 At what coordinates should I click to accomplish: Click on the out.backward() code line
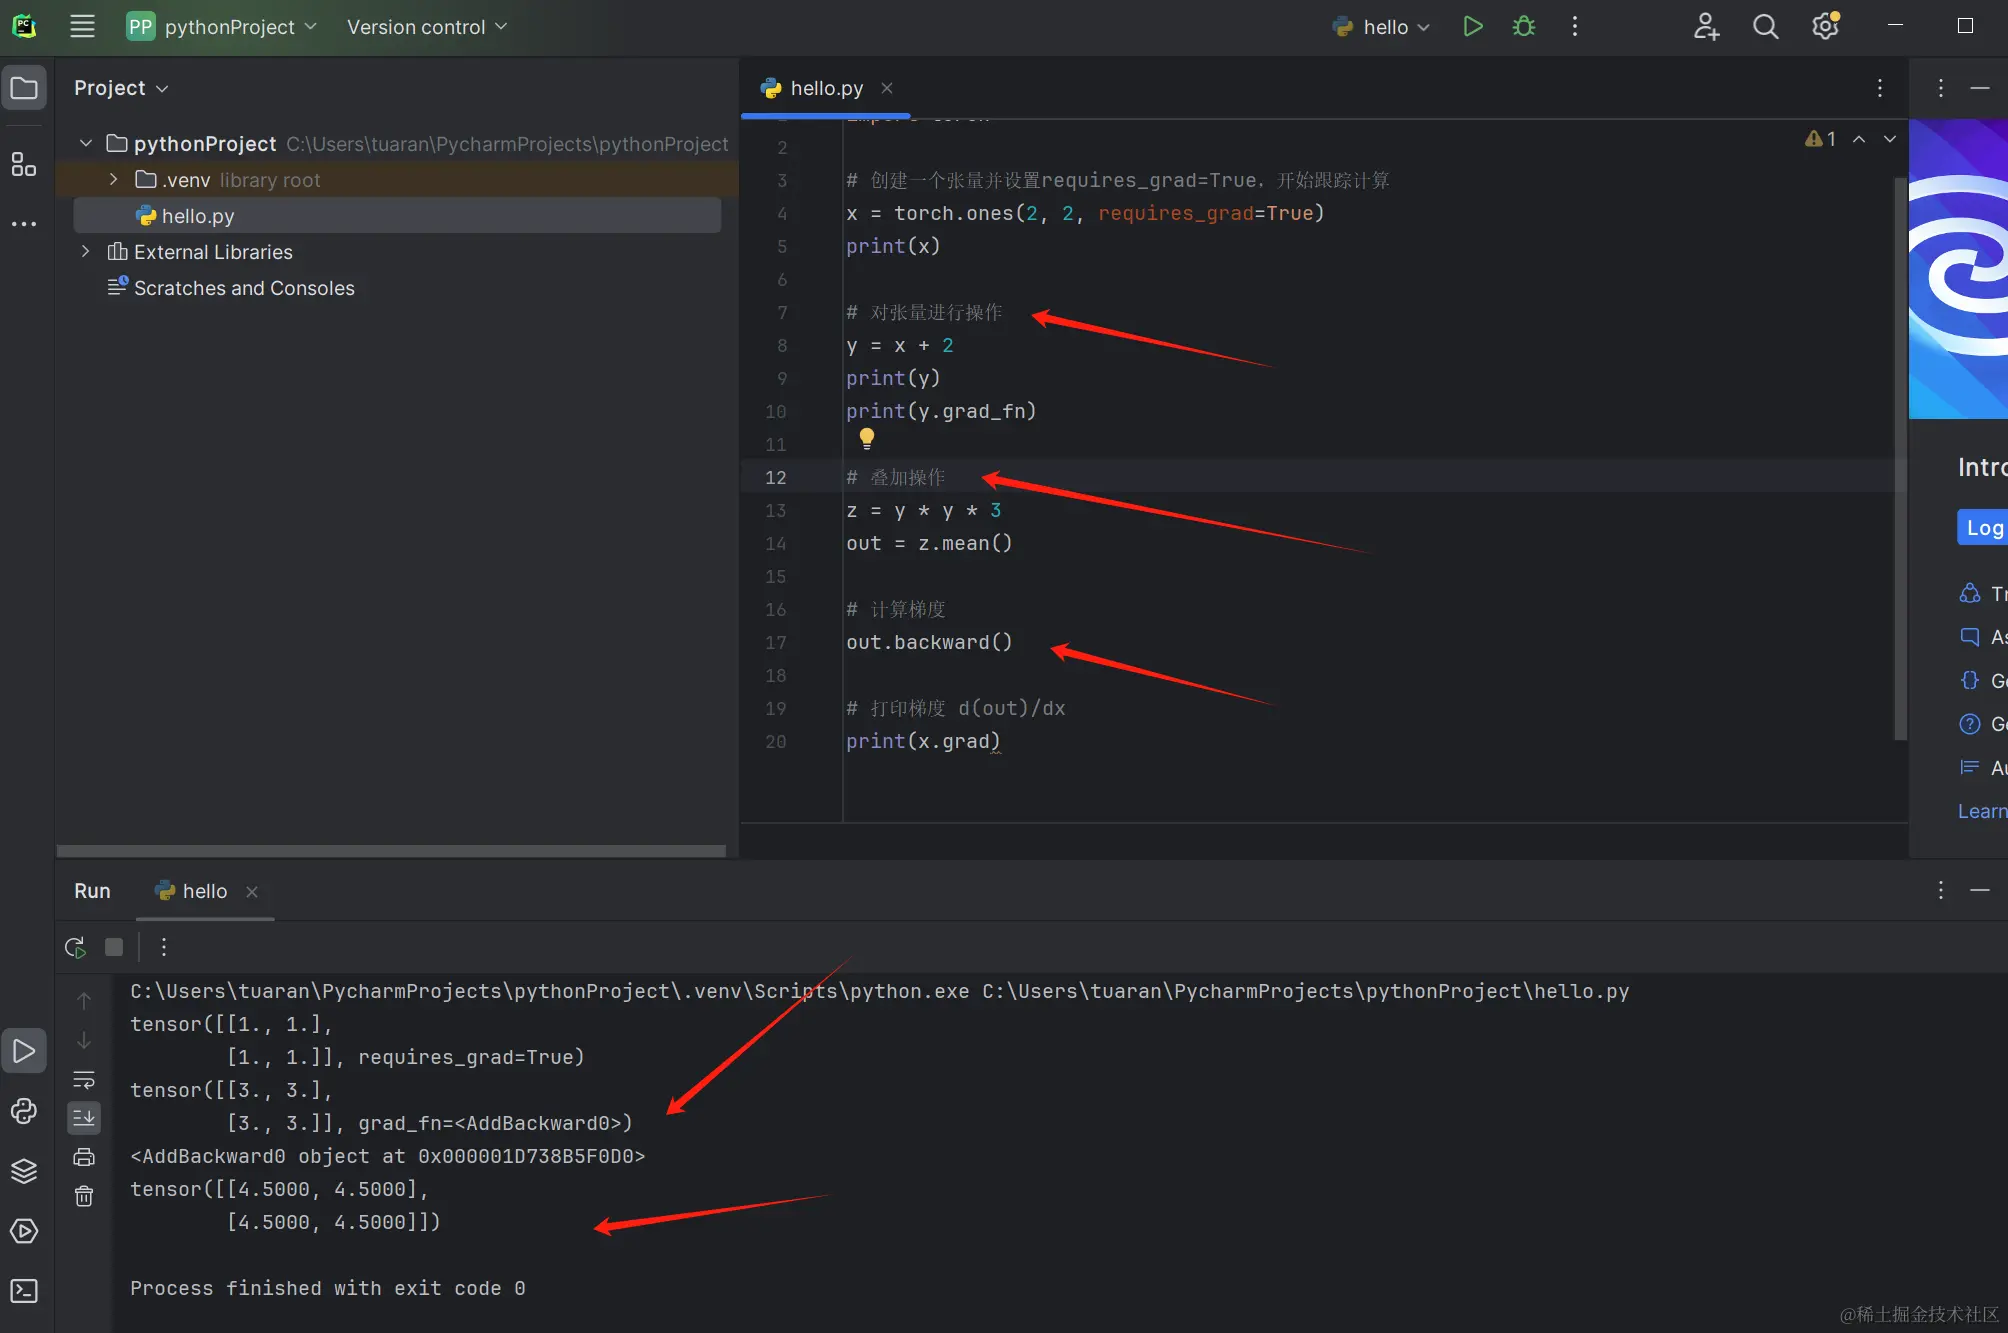[929, 642]
